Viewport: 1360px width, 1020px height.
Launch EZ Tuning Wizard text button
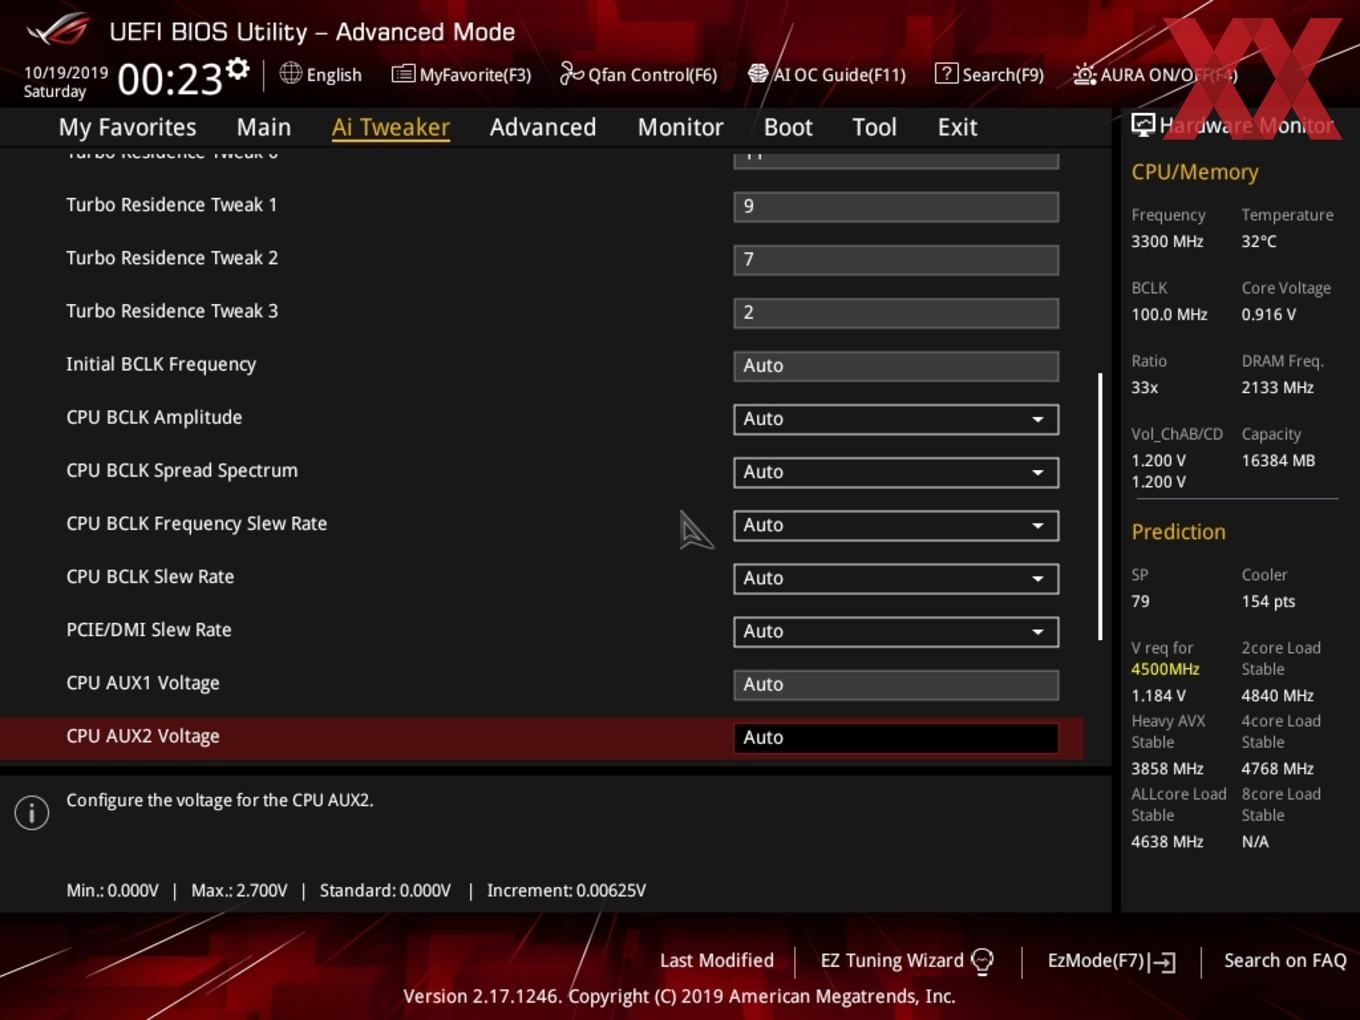[892, 961]
